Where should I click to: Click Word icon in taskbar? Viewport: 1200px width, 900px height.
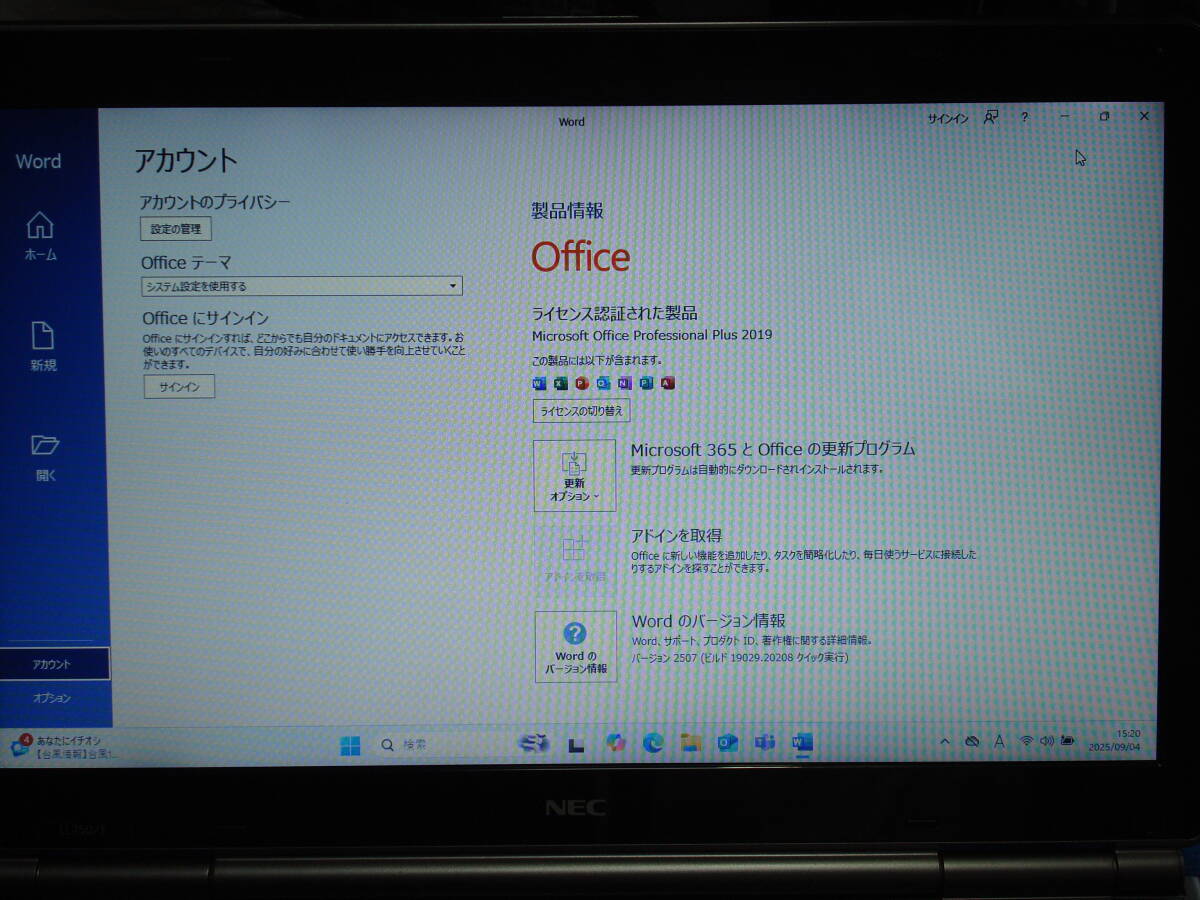tap(801, 743)
